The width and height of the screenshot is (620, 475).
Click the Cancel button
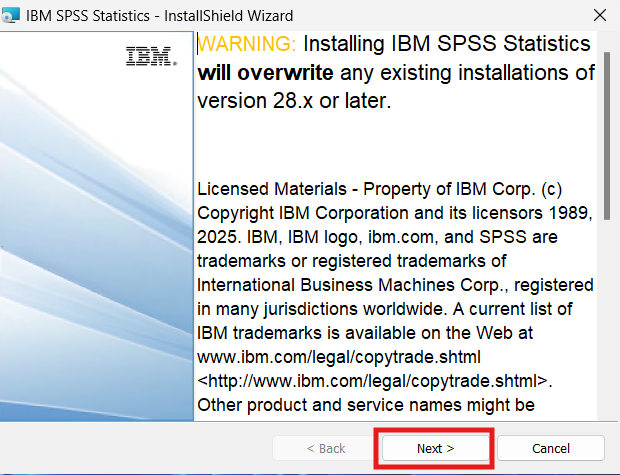point(551,448)
